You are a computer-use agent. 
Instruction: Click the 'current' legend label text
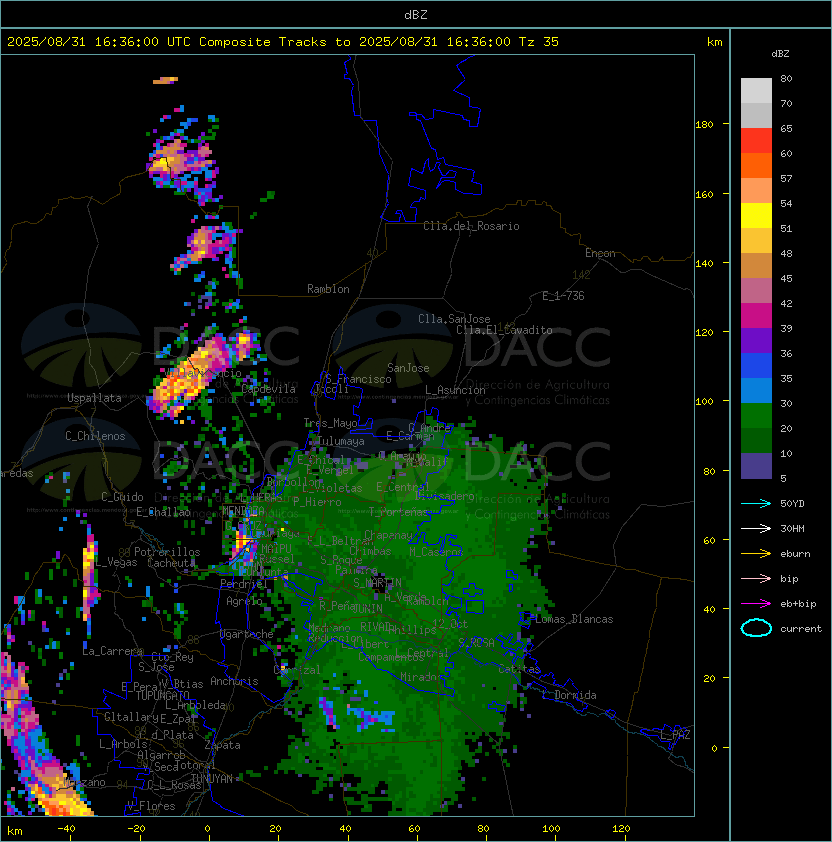coord(801,629)
